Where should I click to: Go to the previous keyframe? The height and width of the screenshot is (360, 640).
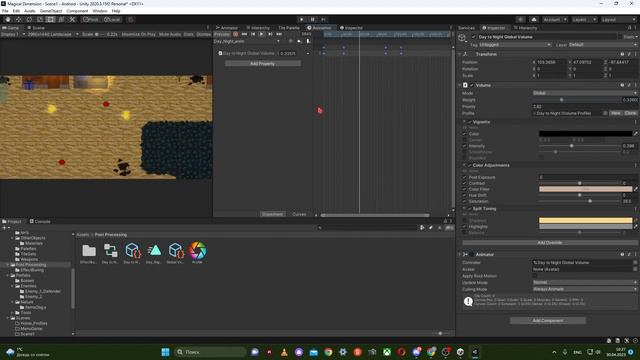pyautogui.click(x=253, y=34)
